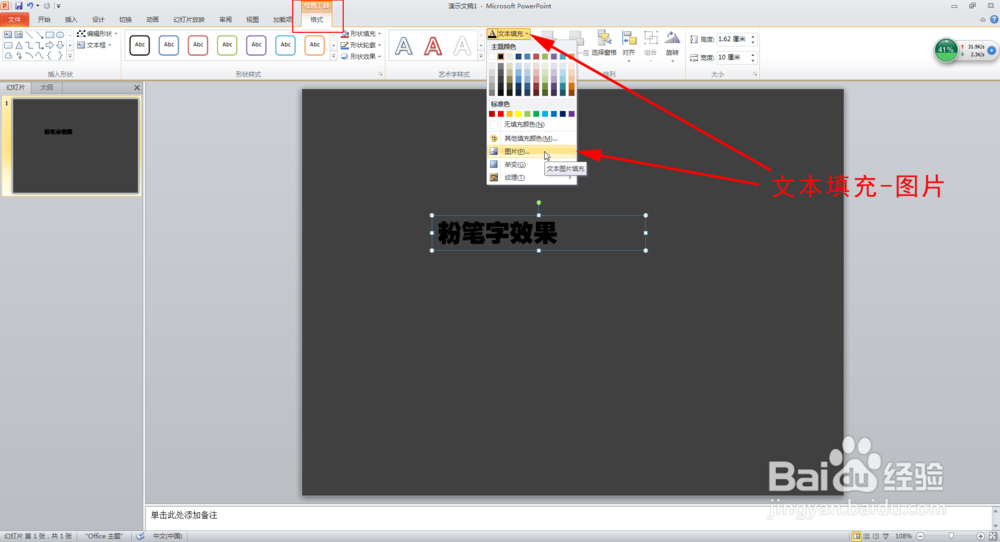Select the text box shape in shapes gallery
This screenshot has width=1000, height=542.
tap(8, 34)
